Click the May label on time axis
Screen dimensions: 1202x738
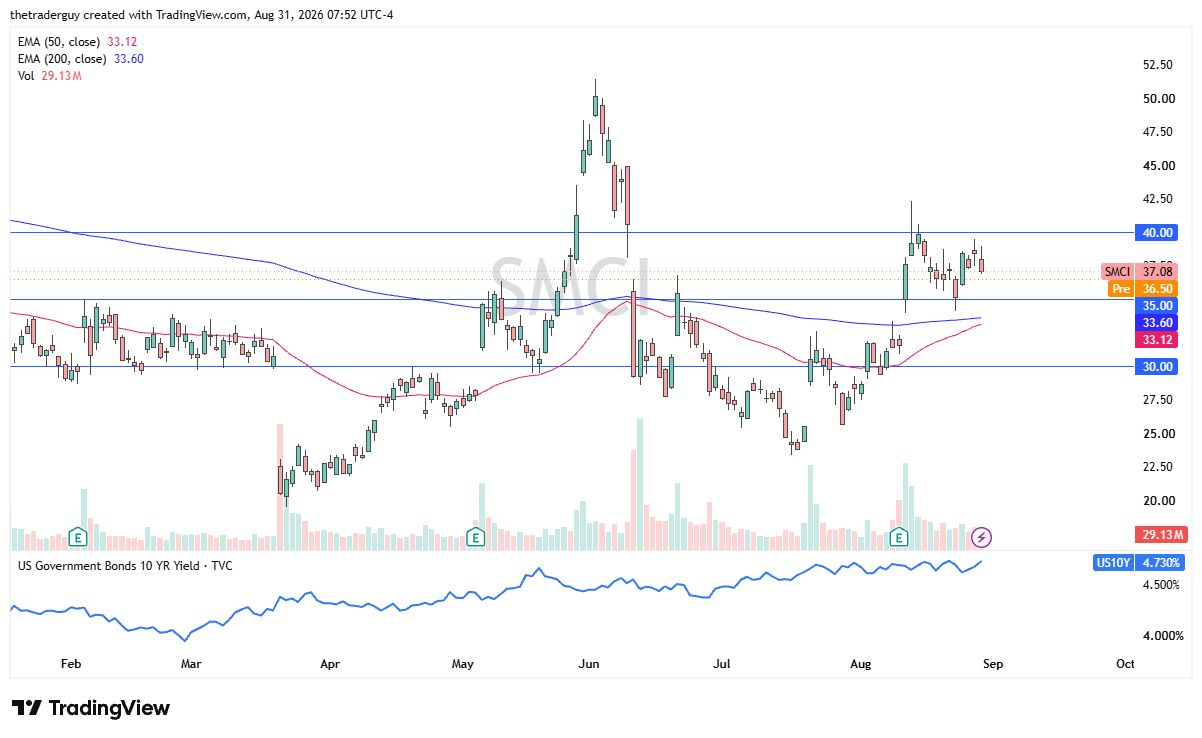[x=462, y=663]
